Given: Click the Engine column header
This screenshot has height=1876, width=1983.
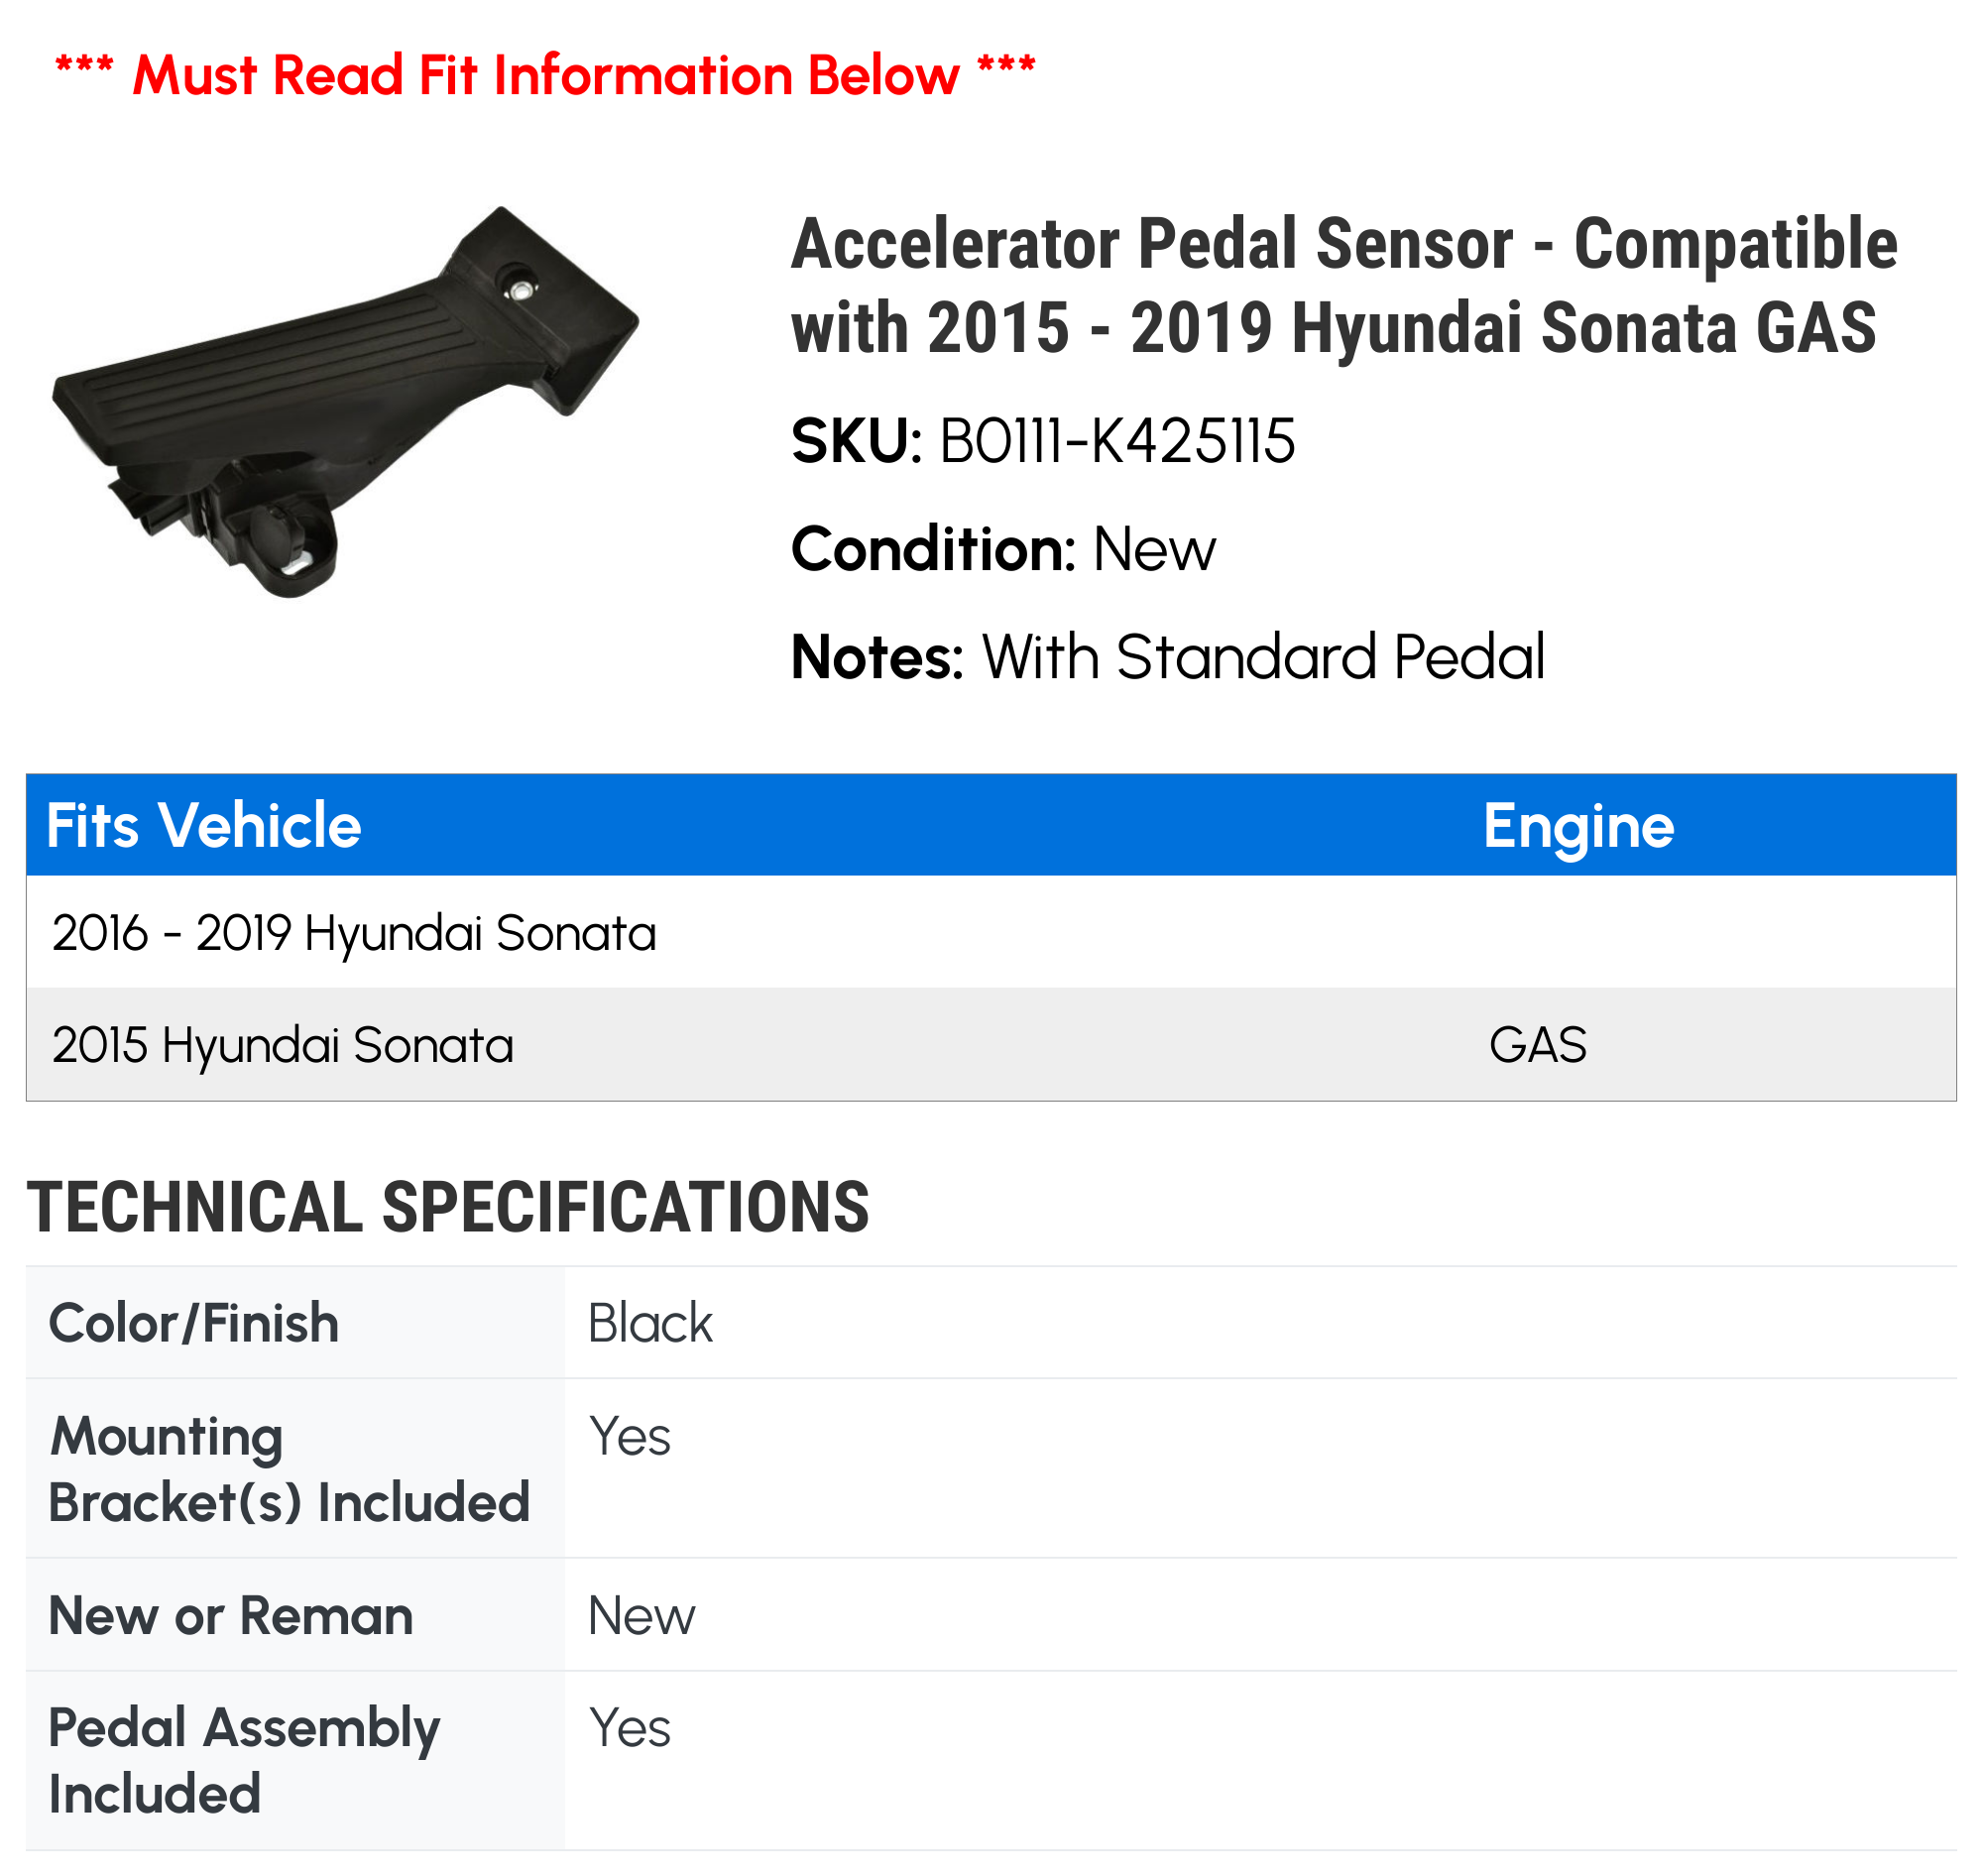Looking at the screenshot, I should [x=1577, y=826].
